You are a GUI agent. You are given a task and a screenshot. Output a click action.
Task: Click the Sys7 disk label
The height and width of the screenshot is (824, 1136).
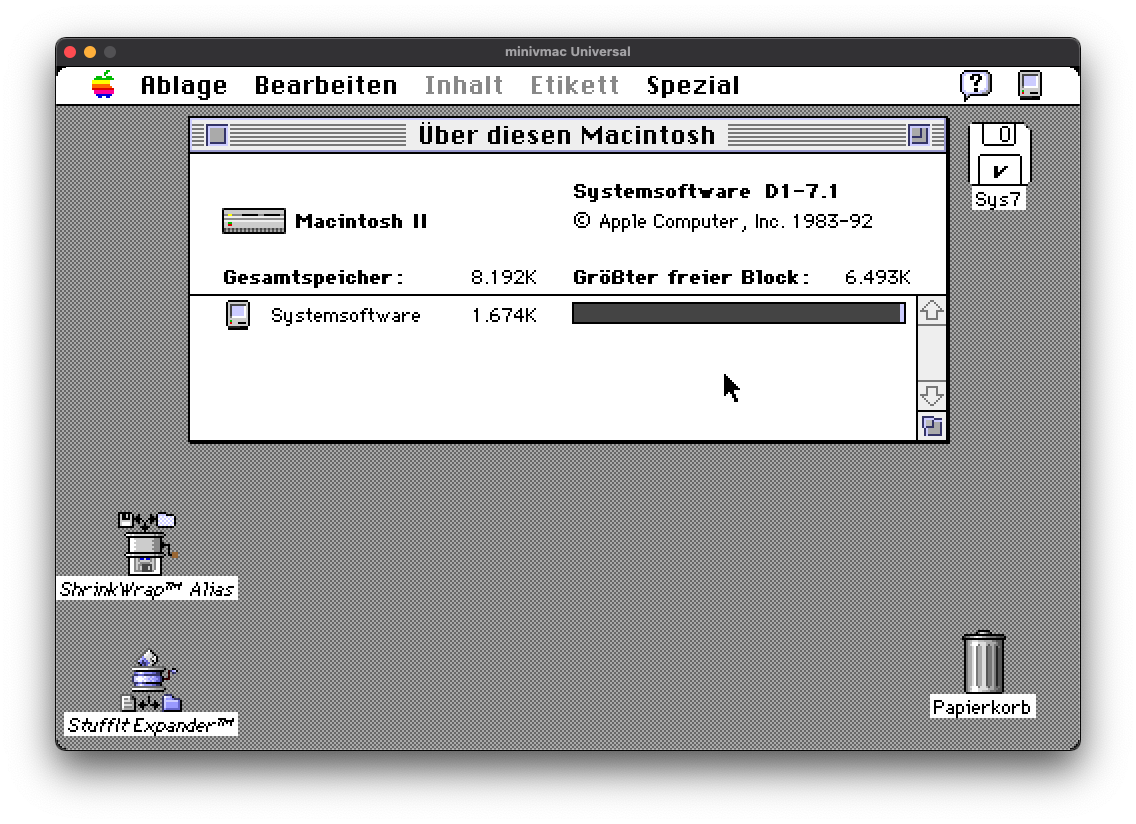998,199
